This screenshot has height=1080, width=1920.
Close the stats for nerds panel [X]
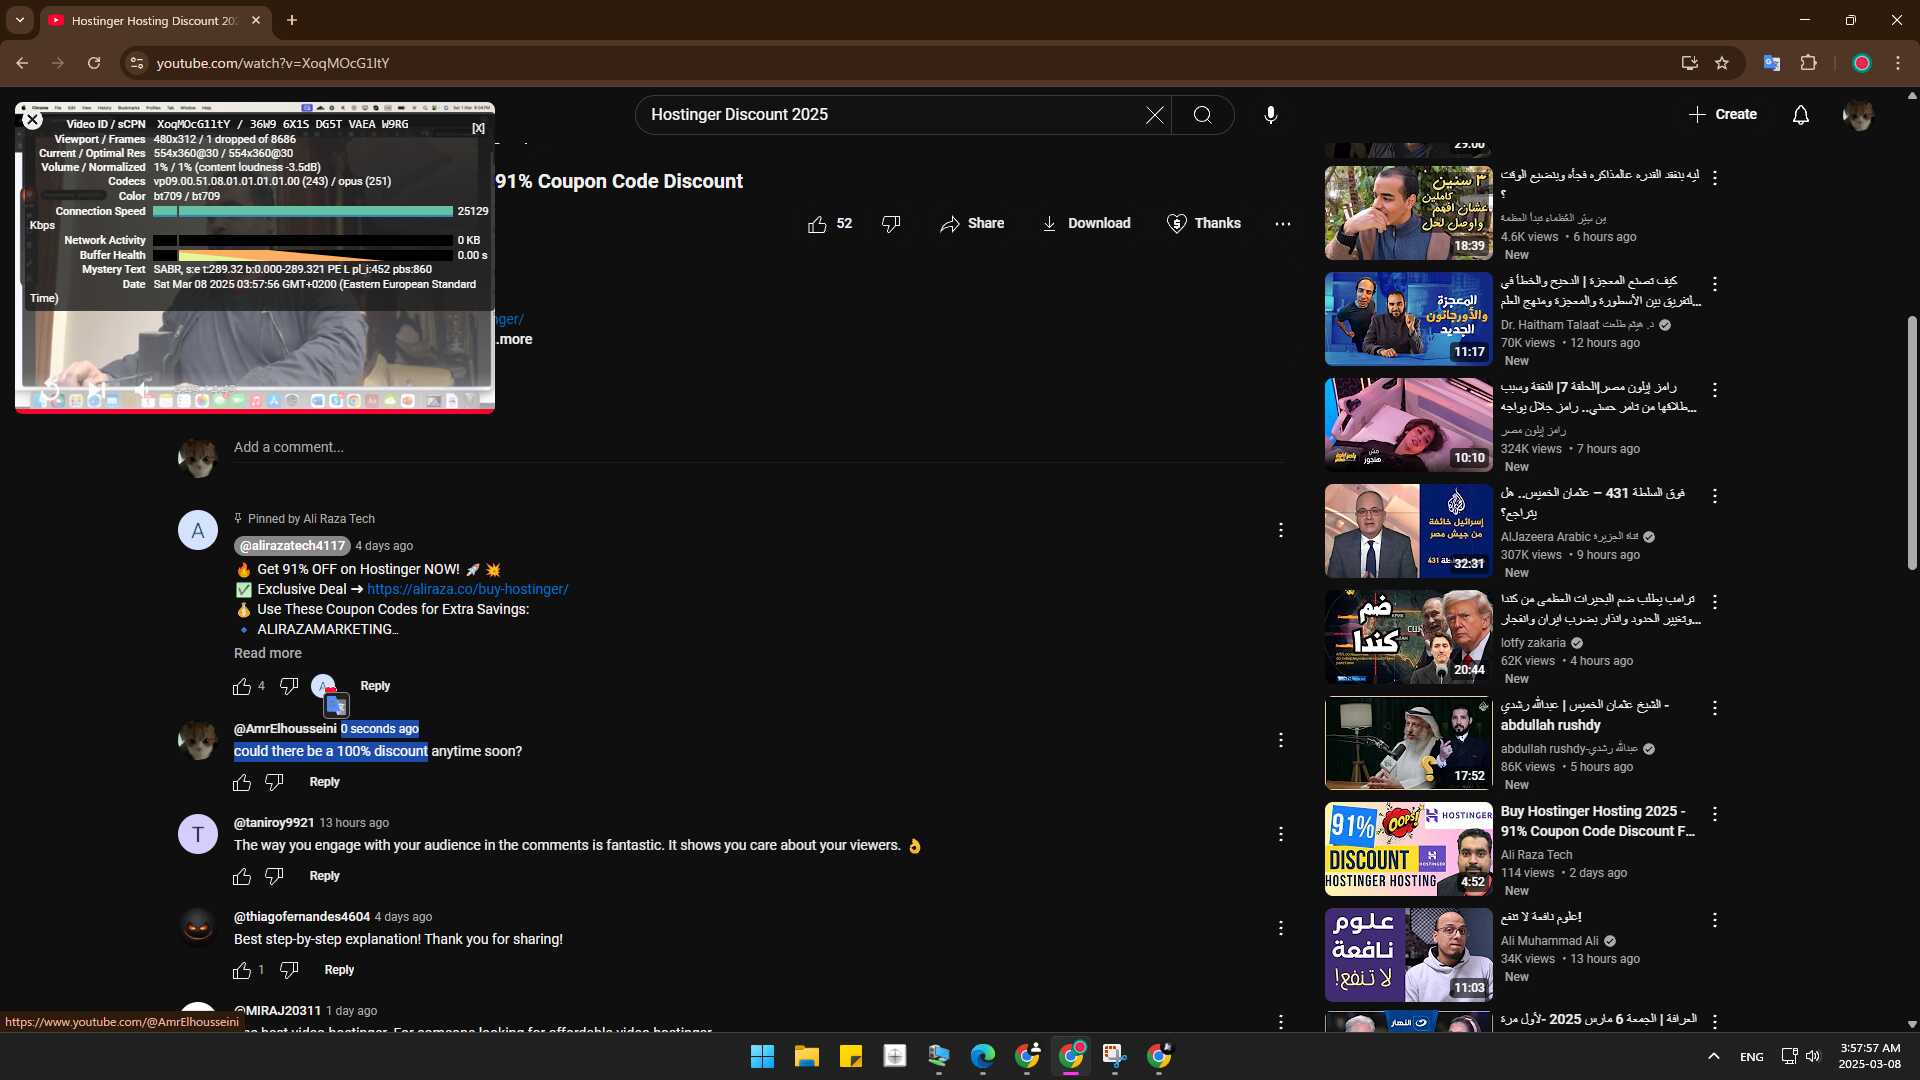point(478,128)
